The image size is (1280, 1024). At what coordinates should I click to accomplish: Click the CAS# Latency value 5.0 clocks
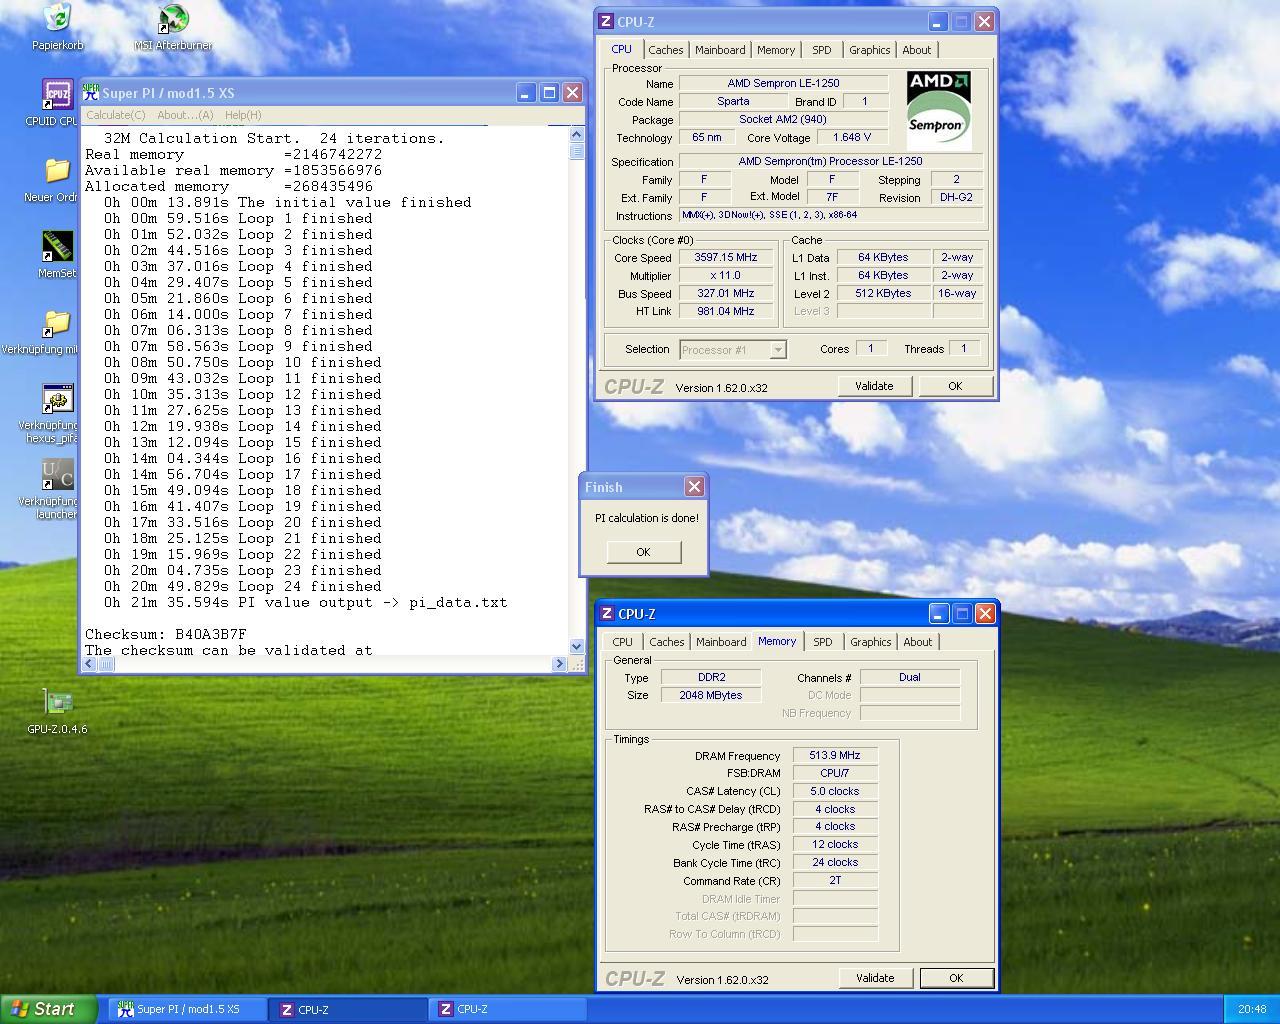tap(835, 791)
